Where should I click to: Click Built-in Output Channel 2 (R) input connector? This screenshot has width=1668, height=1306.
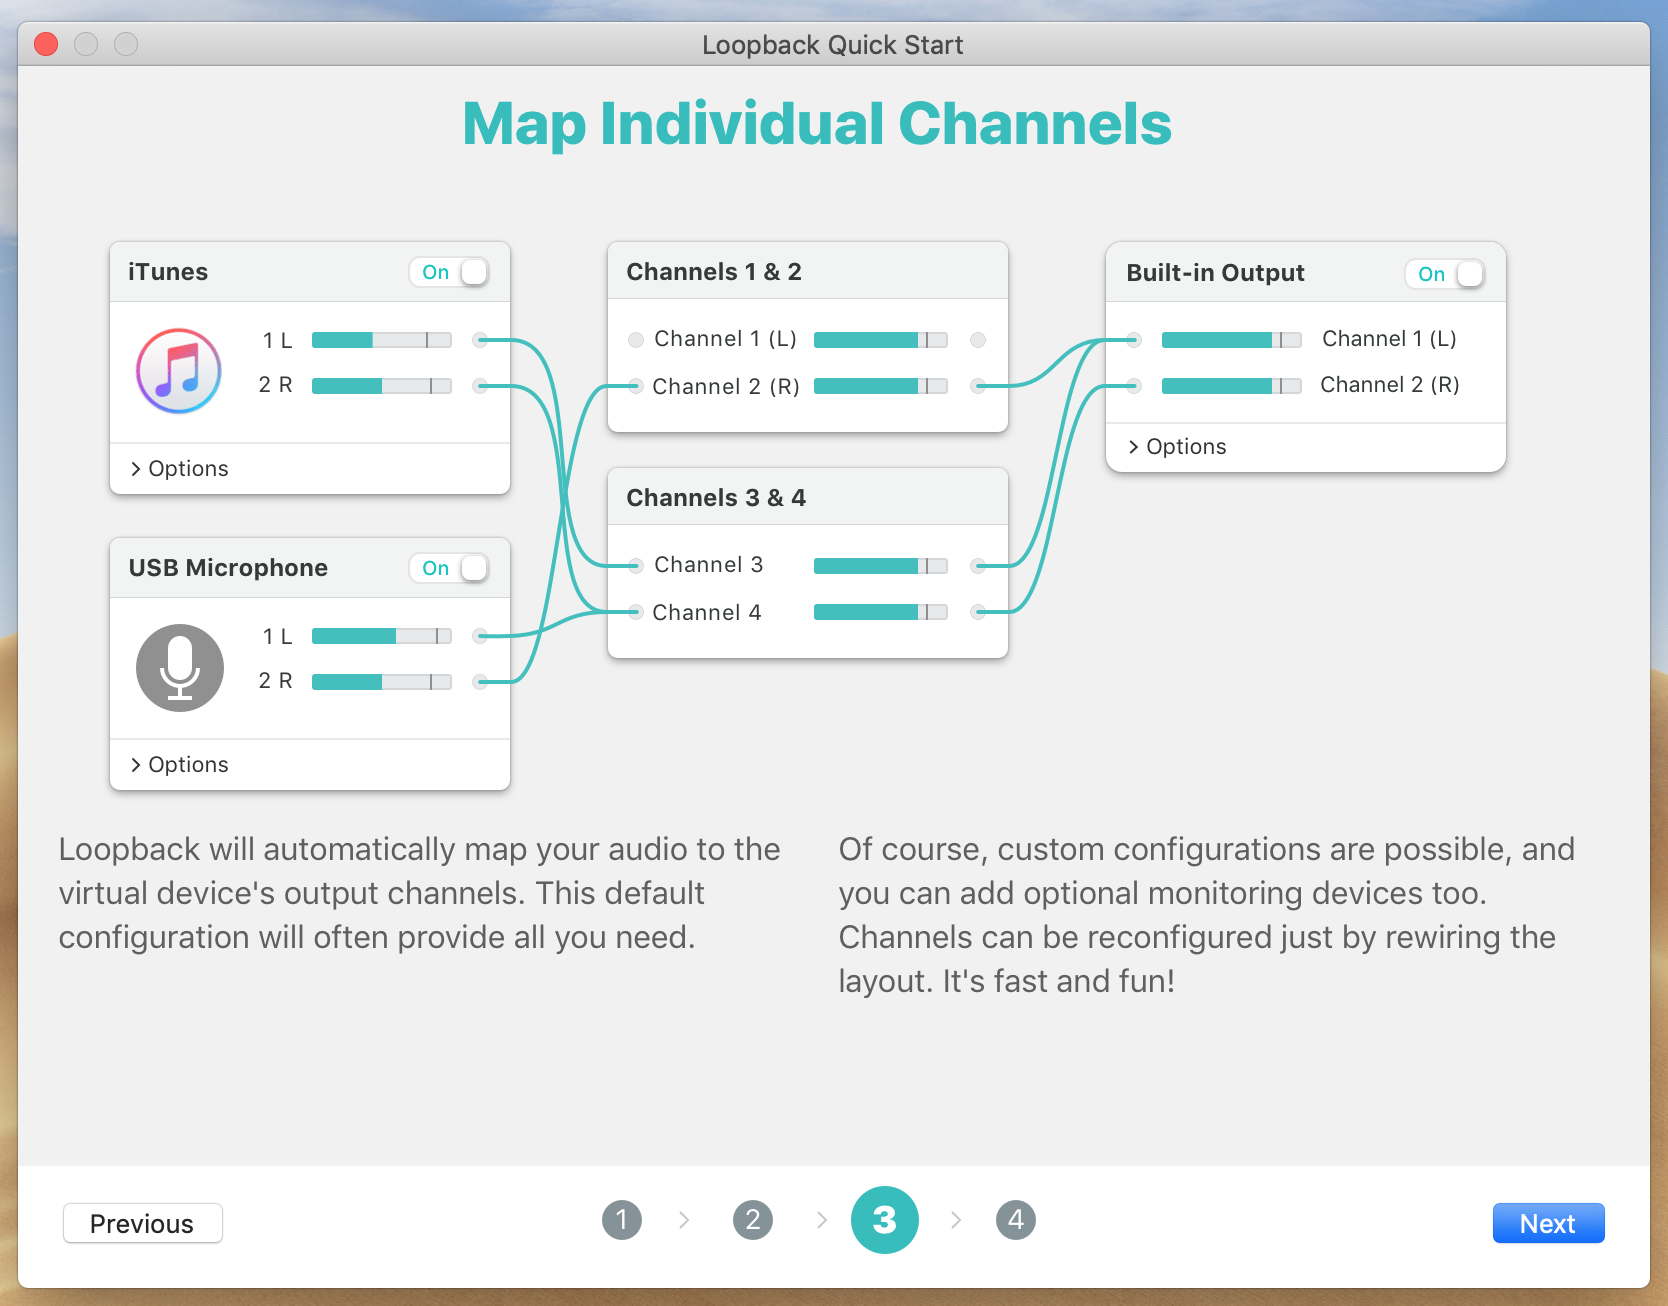[x=1134, y=386]
